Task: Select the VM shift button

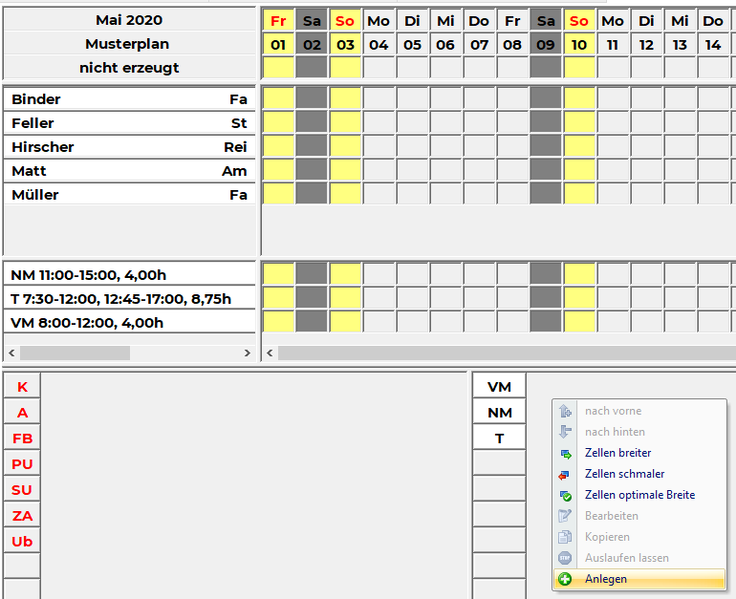Action: tap(499, 387)
